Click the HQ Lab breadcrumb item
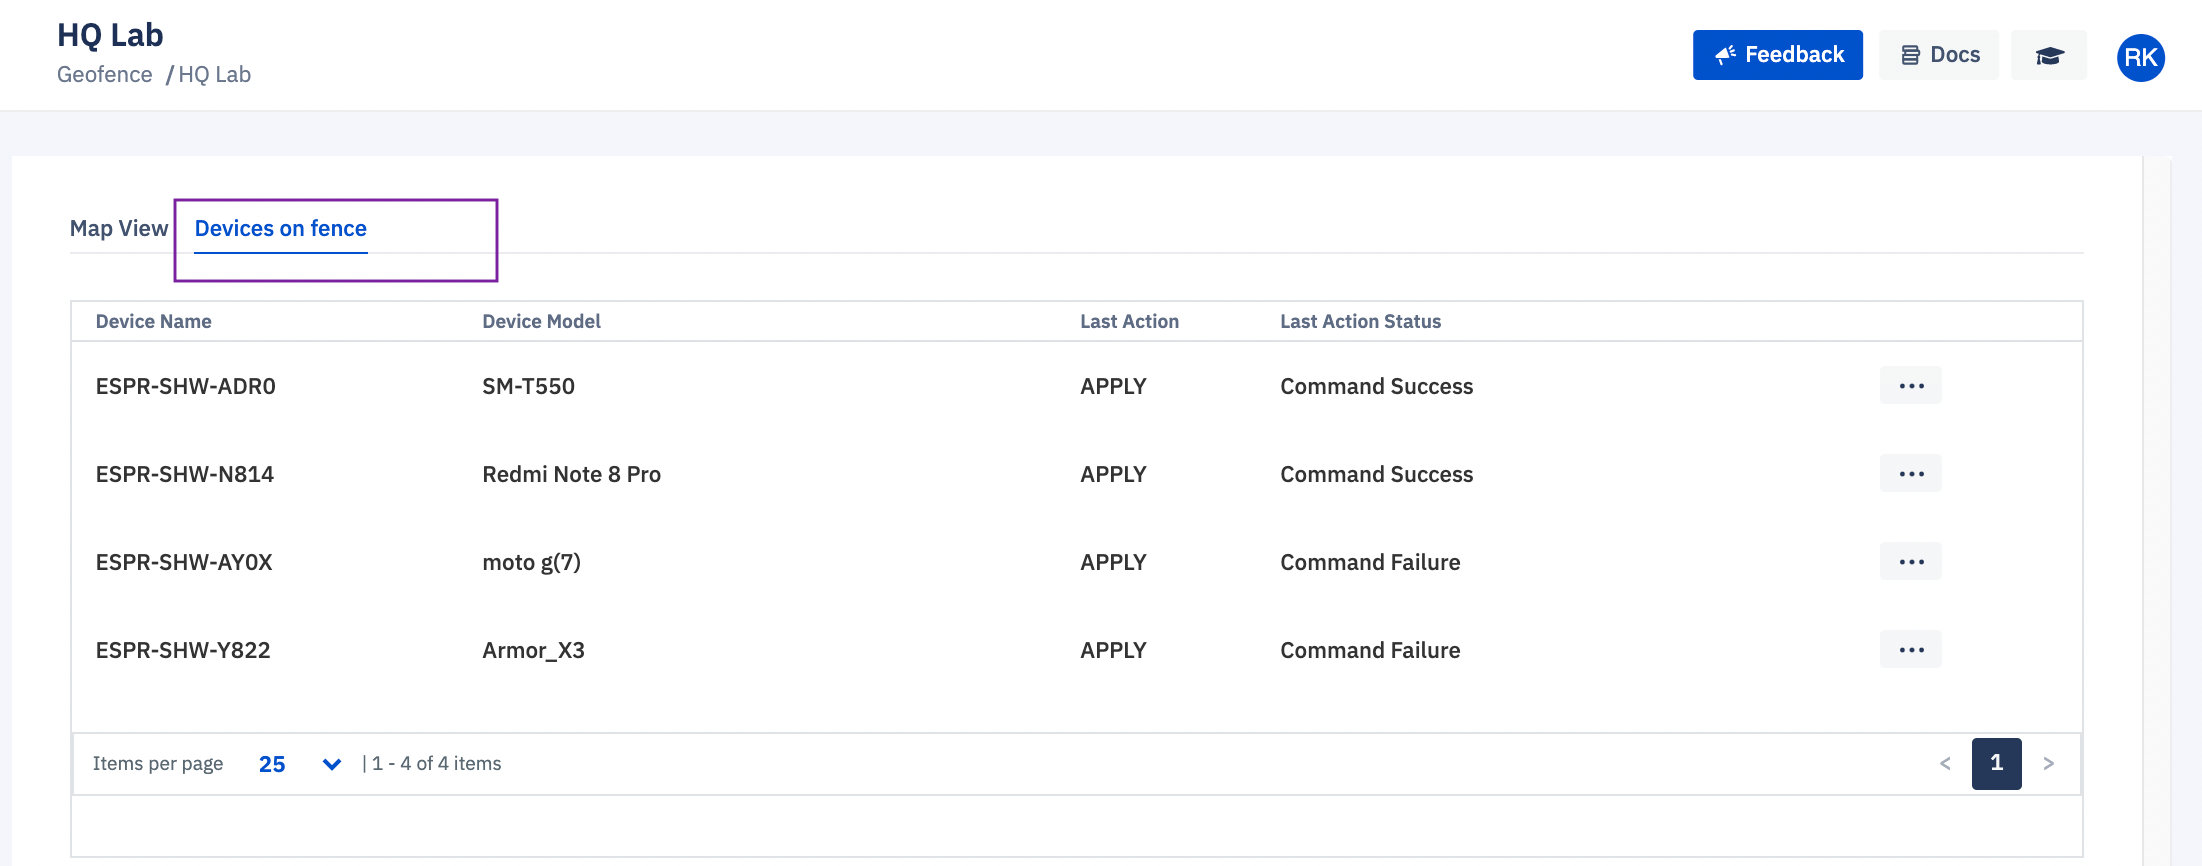 (215, 75)
